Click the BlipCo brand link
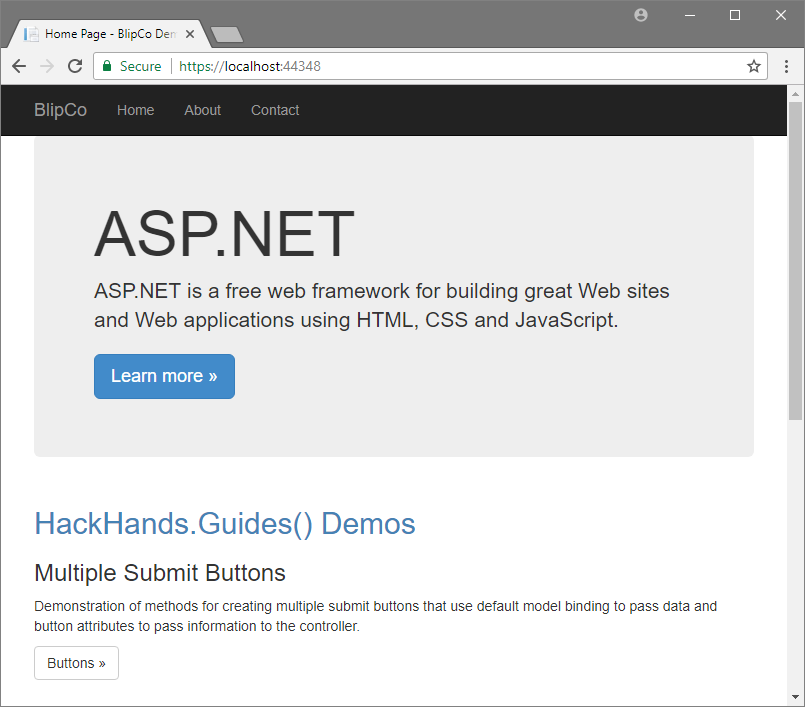This screenshot has width=805, height=707. pos(61,110)
